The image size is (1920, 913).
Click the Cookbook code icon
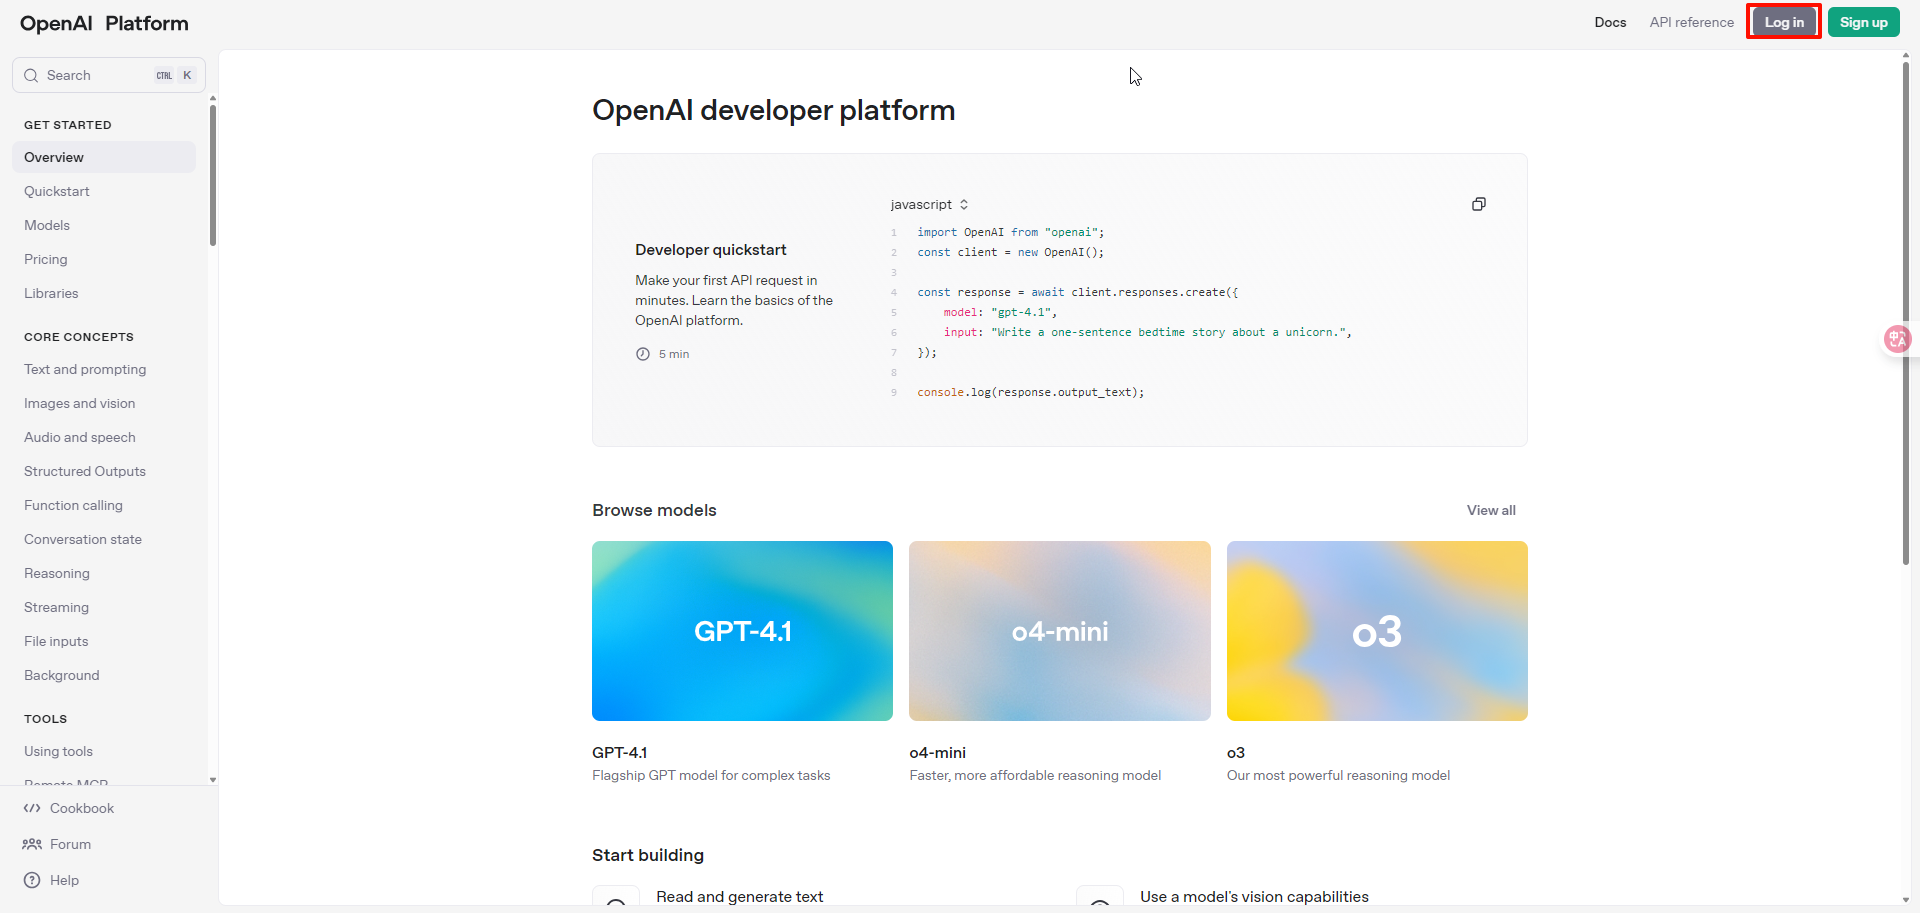[x=32, y=808]
